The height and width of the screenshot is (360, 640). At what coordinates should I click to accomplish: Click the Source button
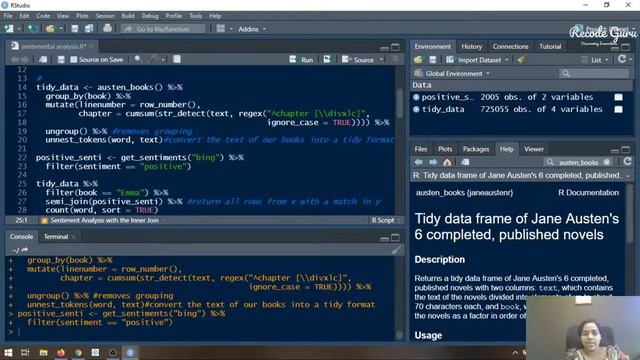(358, 60)
